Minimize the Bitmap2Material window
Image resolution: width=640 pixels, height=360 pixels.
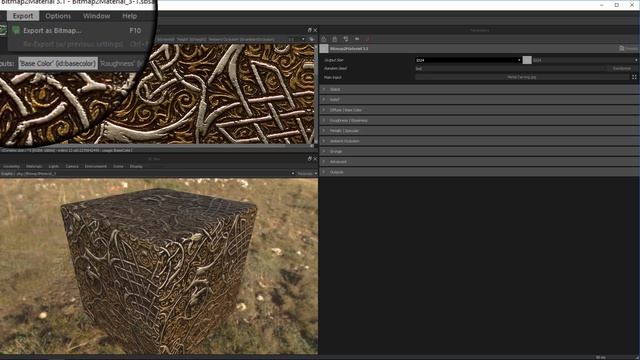point(602,5)
